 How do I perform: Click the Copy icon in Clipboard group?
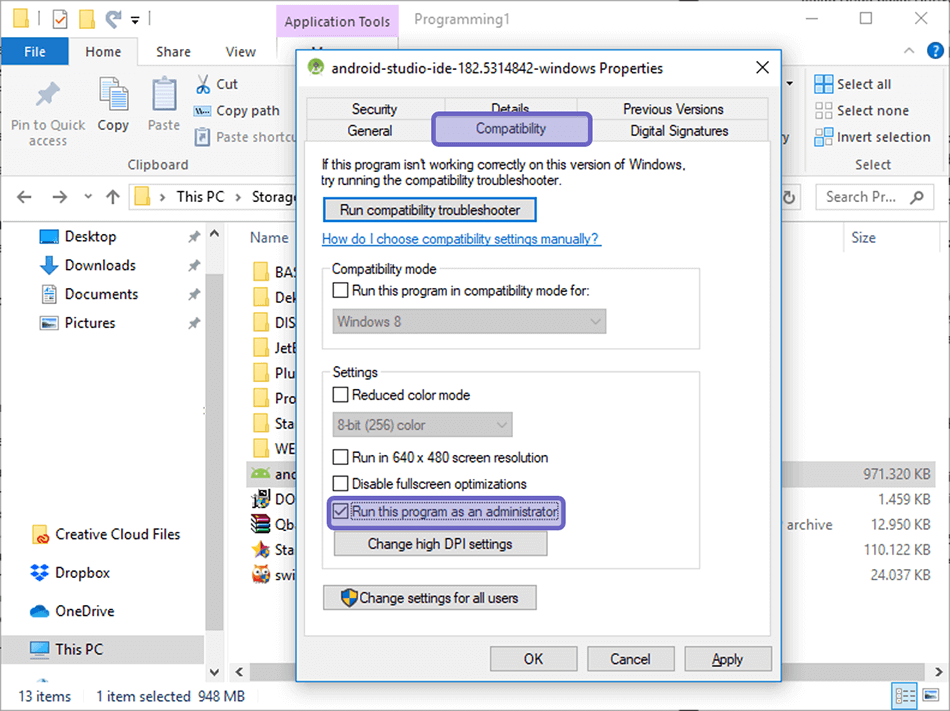[113, 94]
